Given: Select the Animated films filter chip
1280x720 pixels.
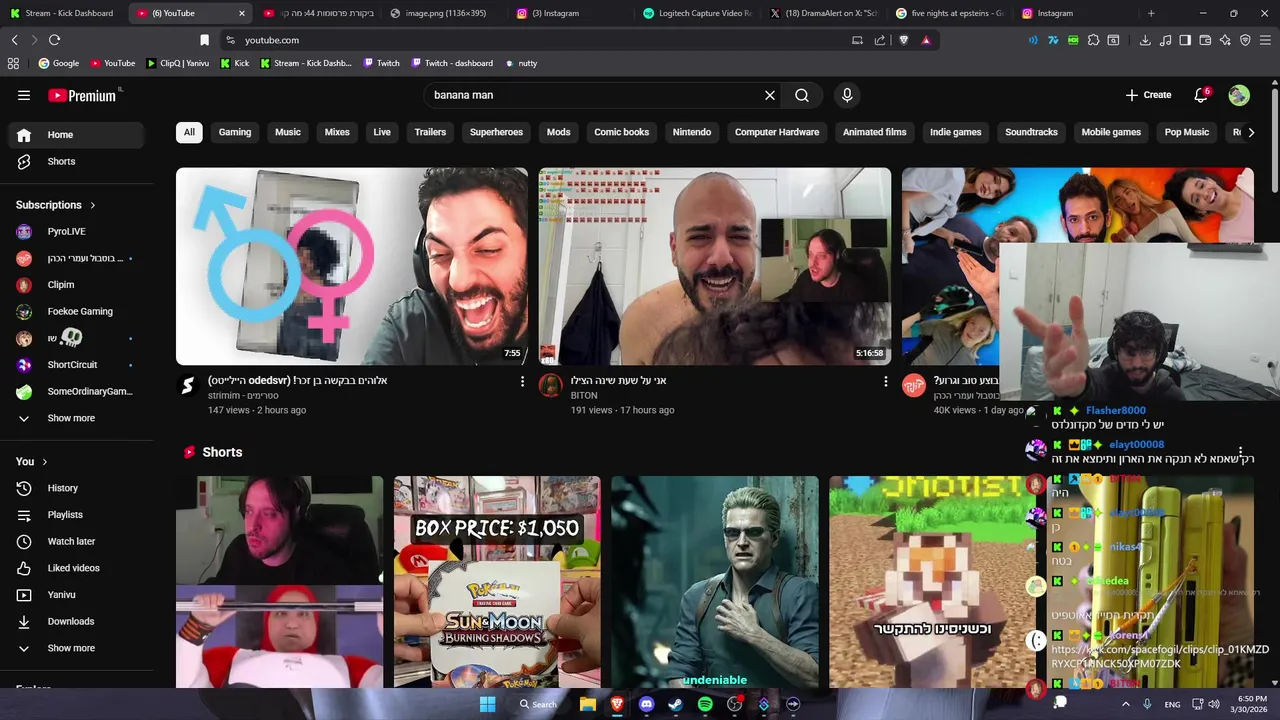Looking at the screenshot, I should tap(875, 132).
